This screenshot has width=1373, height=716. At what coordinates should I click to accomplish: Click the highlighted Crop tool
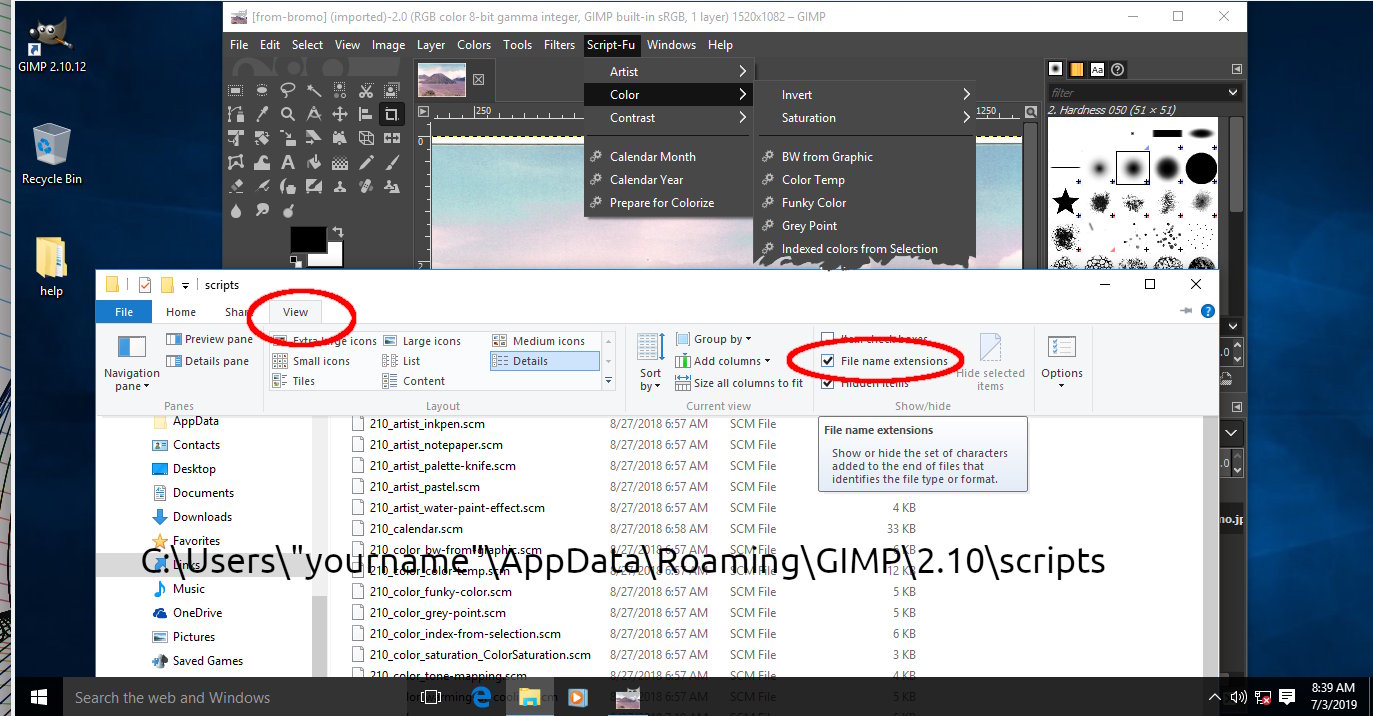click(392, 114)
